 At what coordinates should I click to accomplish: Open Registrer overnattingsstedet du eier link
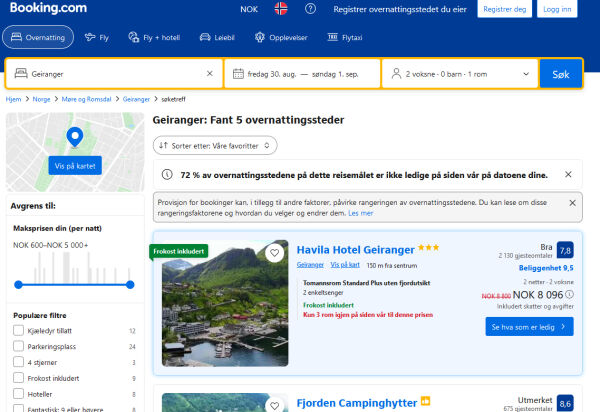point(400,9)
